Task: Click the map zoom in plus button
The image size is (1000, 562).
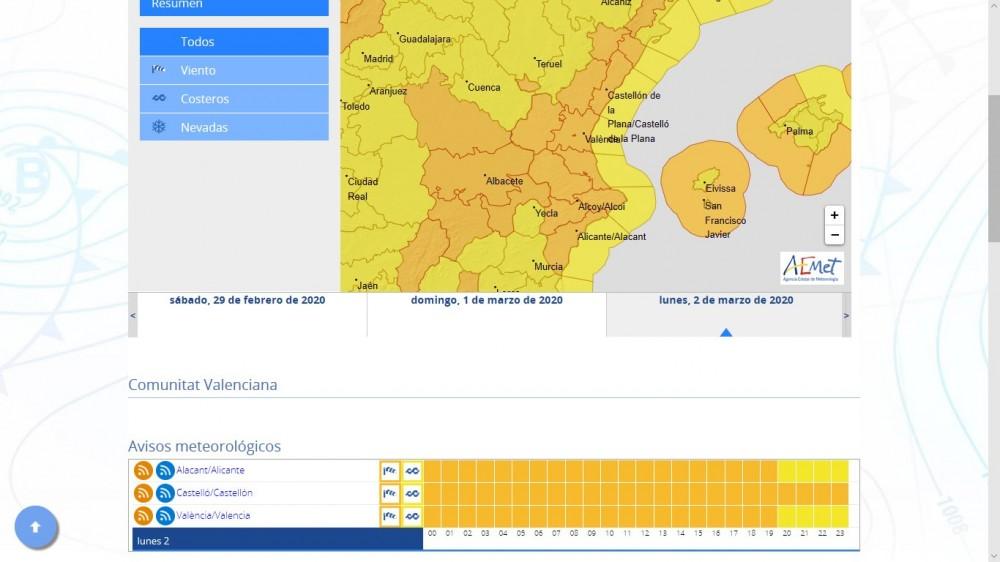Action: tap(834, 215)
